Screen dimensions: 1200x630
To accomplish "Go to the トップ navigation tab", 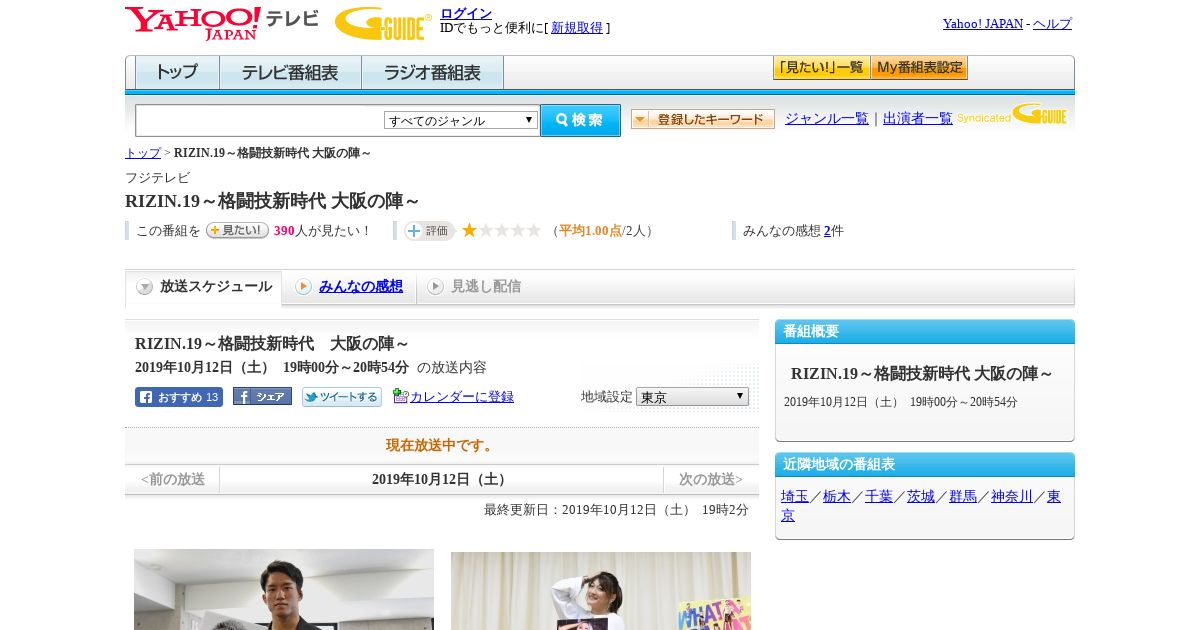I will 177,72.
